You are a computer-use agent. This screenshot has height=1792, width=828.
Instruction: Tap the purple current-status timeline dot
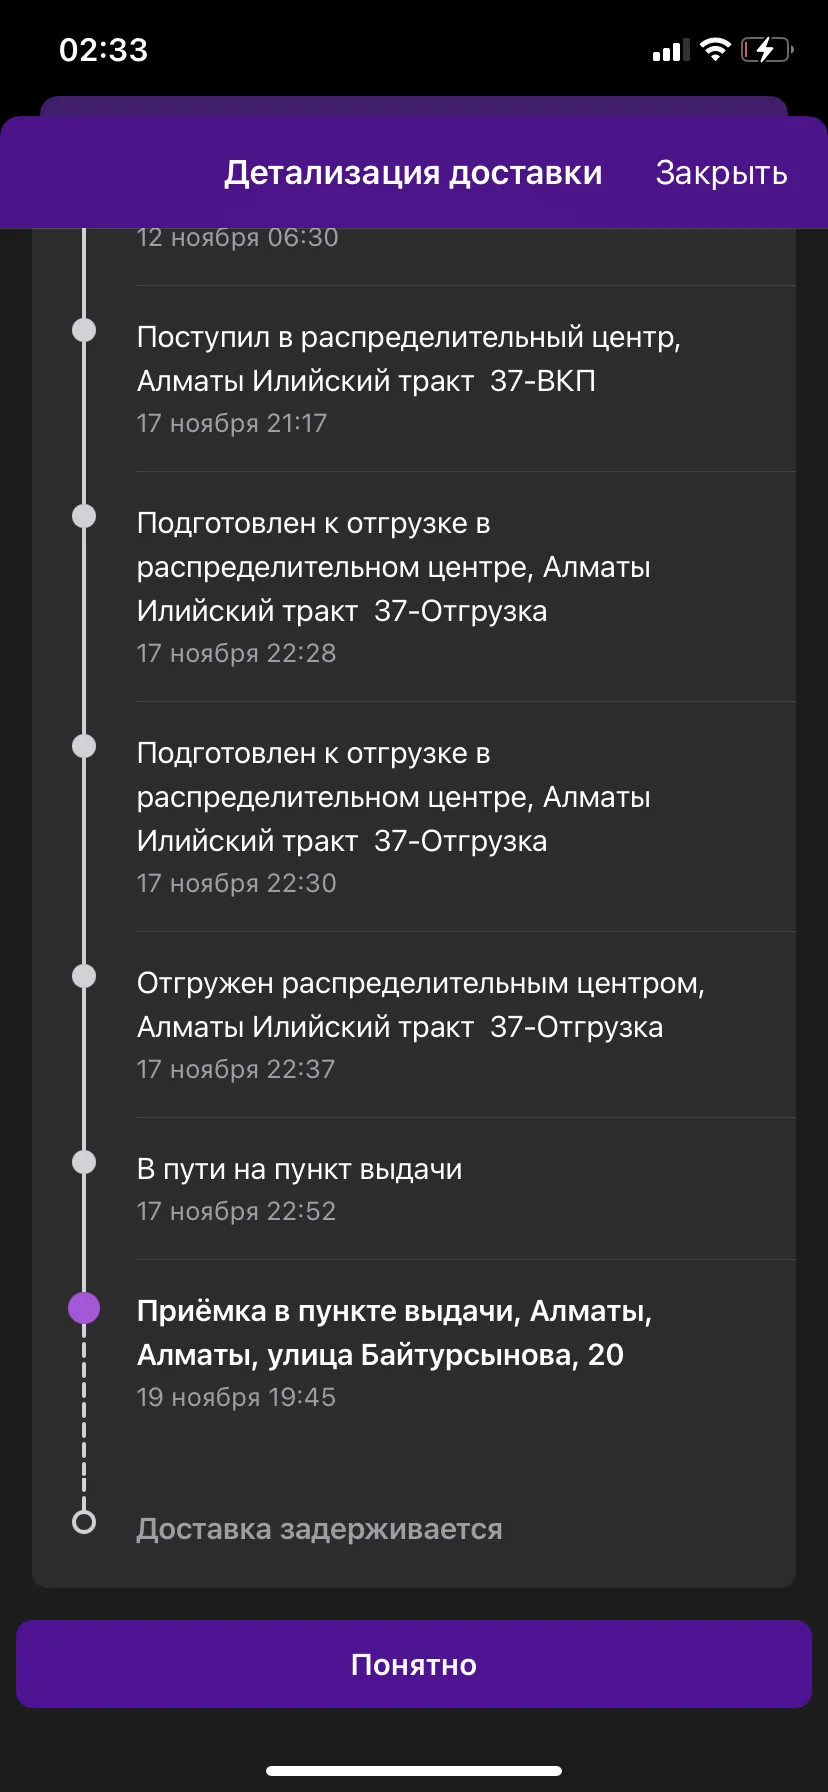click(x=84, y=1308)
